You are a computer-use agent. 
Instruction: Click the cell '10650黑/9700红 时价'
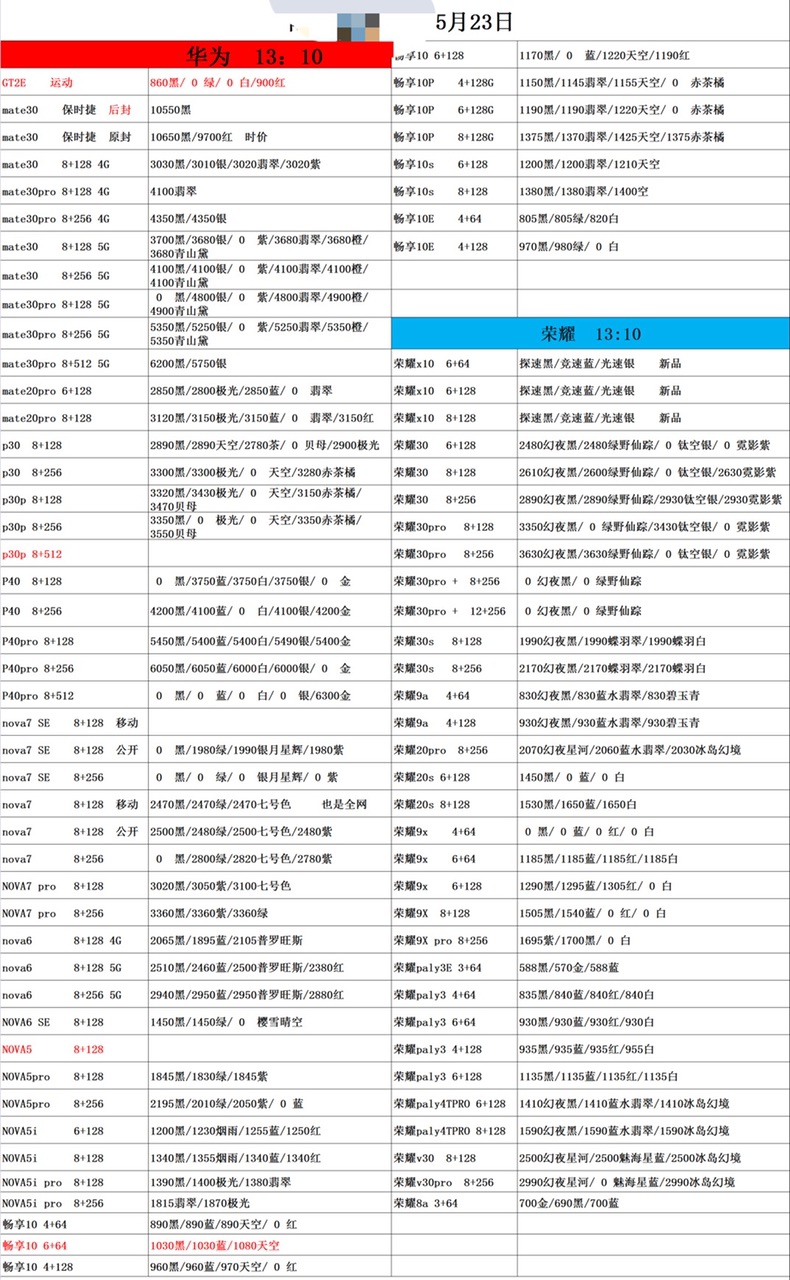tap(269, 137)
